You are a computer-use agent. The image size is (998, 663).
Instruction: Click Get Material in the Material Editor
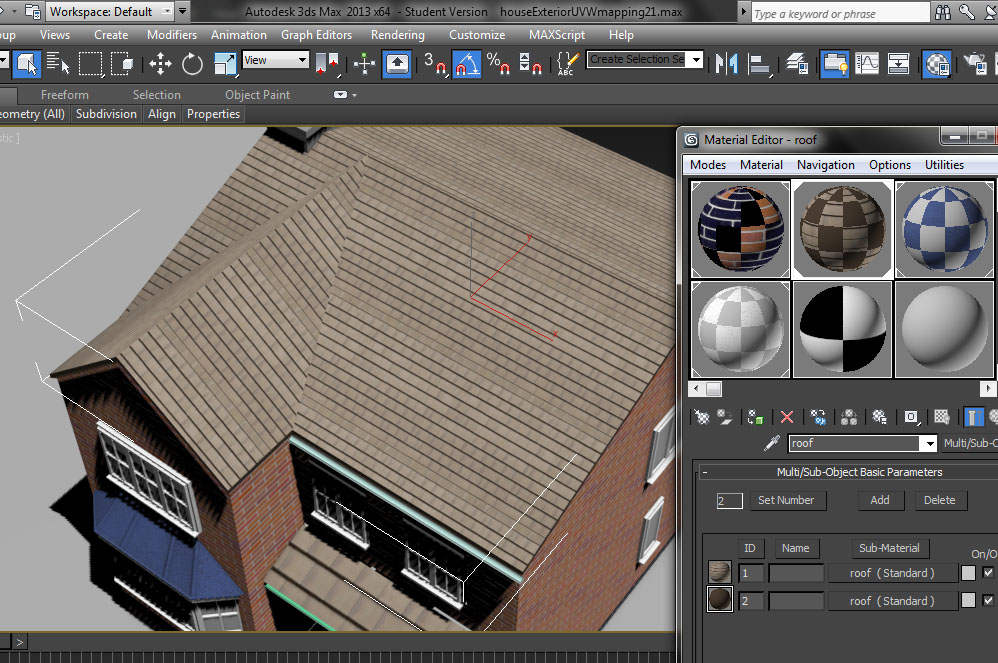click(x=700, y=417)
